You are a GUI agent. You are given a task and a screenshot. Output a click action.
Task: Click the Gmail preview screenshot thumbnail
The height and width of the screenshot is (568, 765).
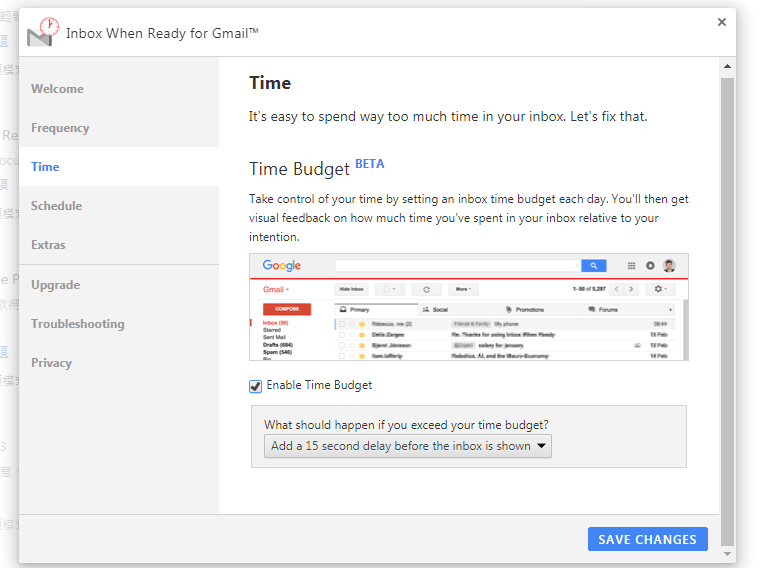coord(468,306)
